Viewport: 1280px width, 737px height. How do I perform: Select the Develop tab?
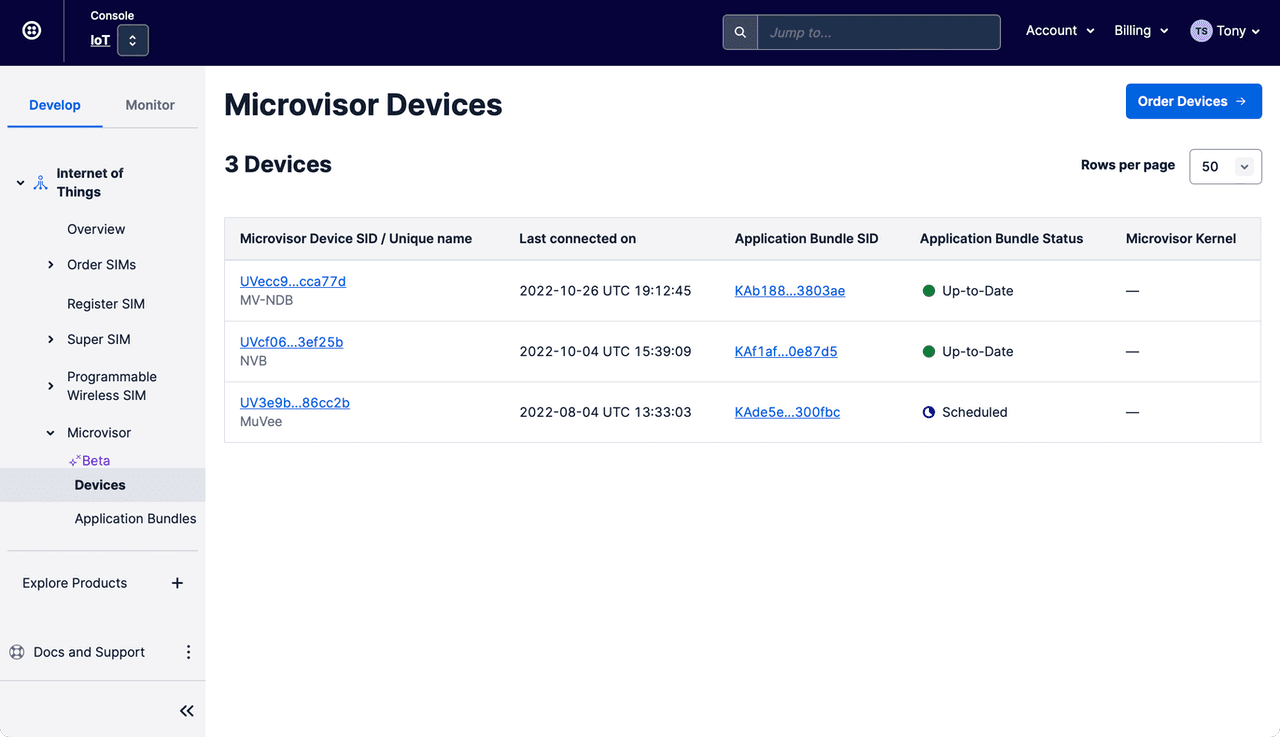pyautogui.click(x=54, y=104)
